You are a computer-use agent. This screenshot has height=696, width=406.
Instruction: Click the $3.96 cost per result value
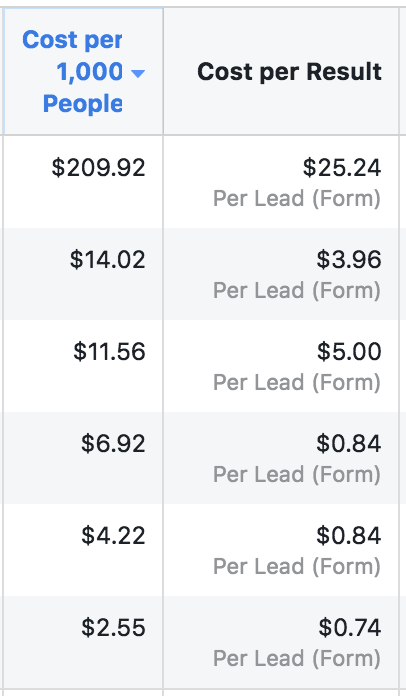[349, 260]
